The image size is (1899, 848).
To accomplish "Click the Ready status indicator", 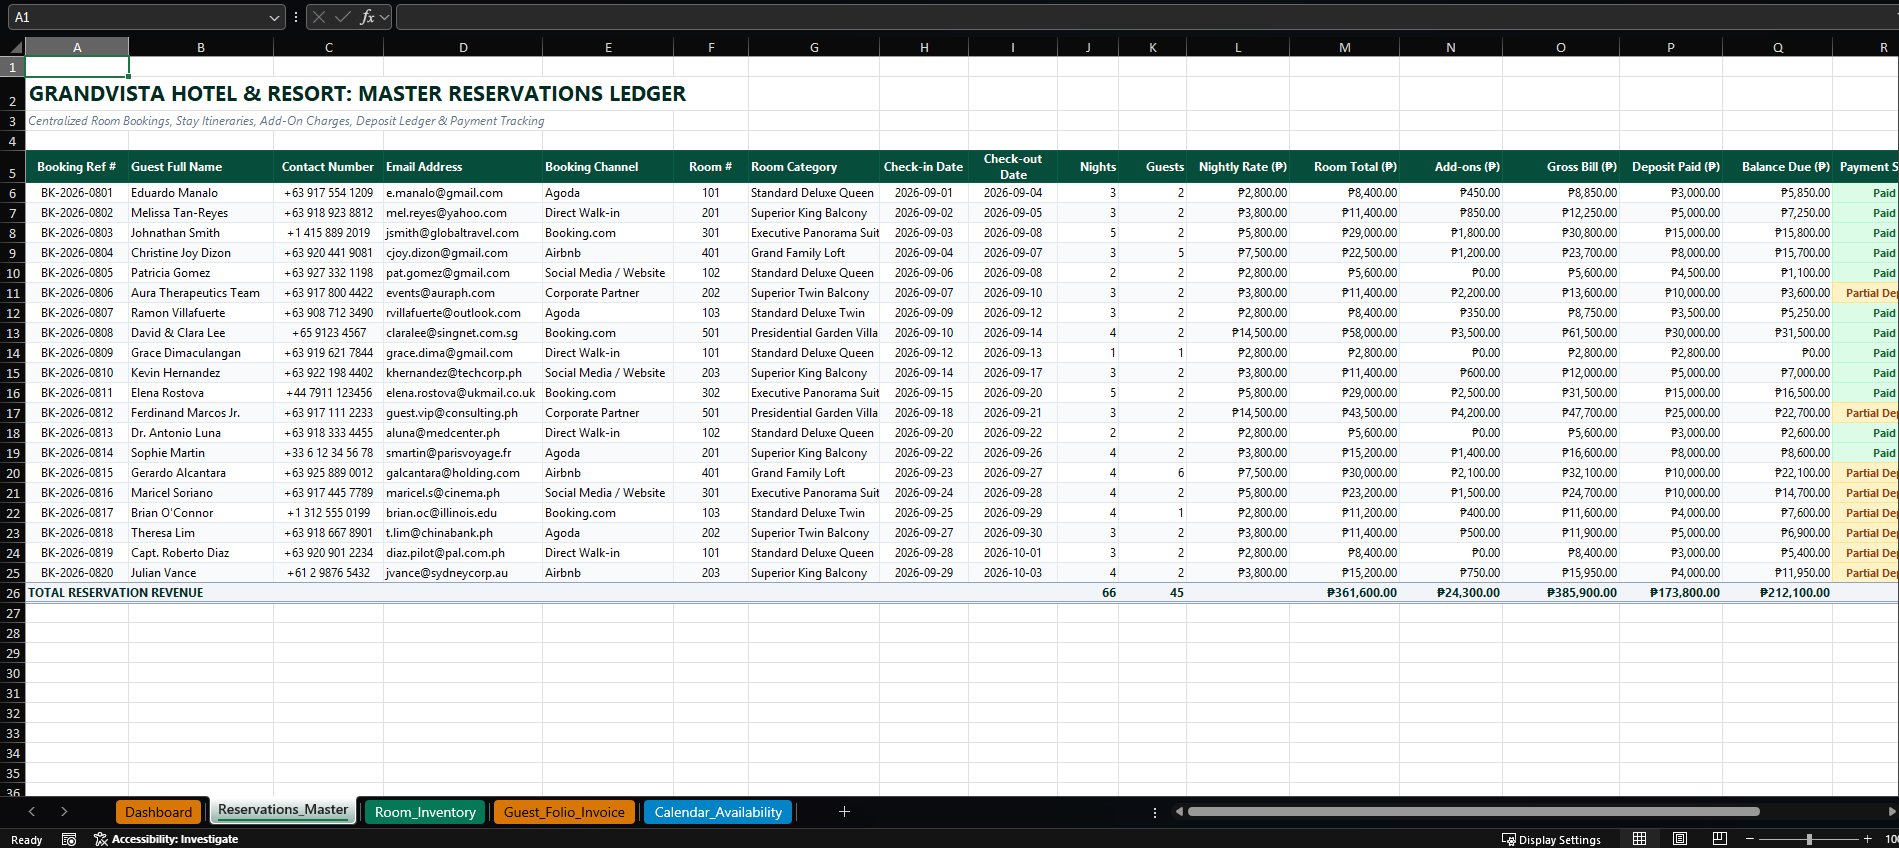I will click(x=26, y=840).
